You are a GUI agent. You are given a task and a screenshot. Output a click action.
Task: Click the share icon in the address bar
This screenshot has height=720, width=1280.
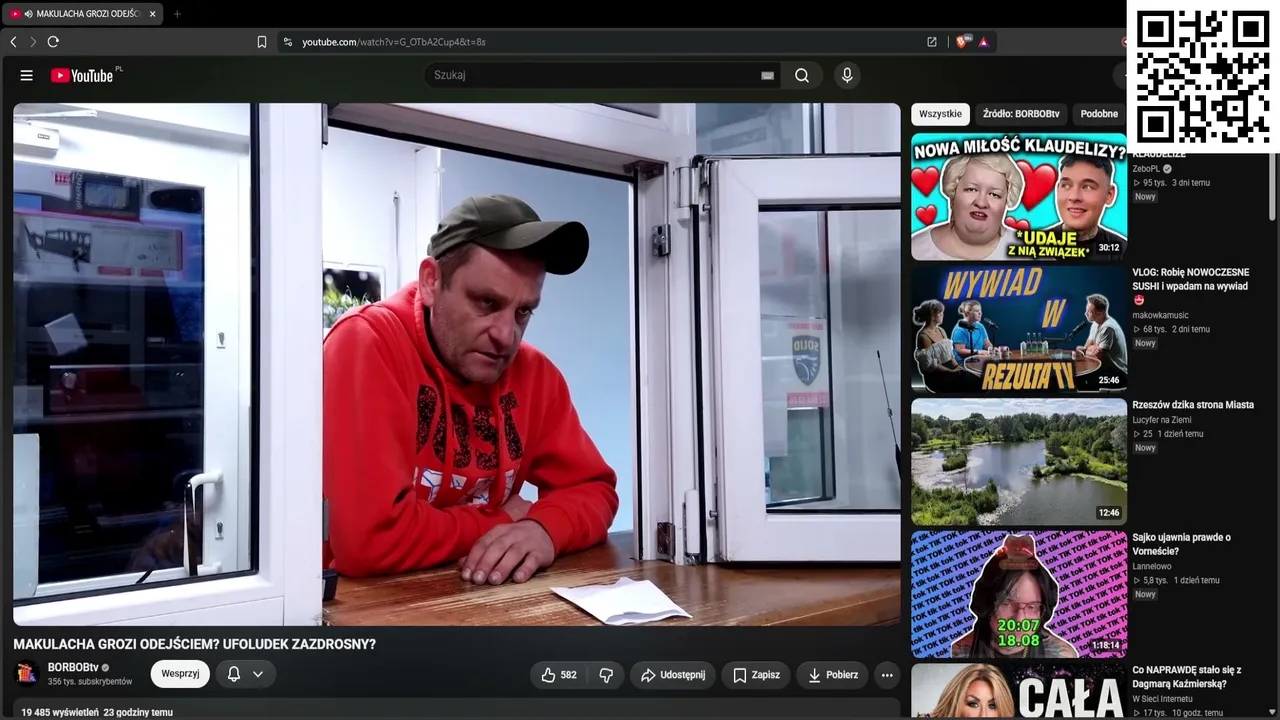pyautogui.click(x=932, y=42)
